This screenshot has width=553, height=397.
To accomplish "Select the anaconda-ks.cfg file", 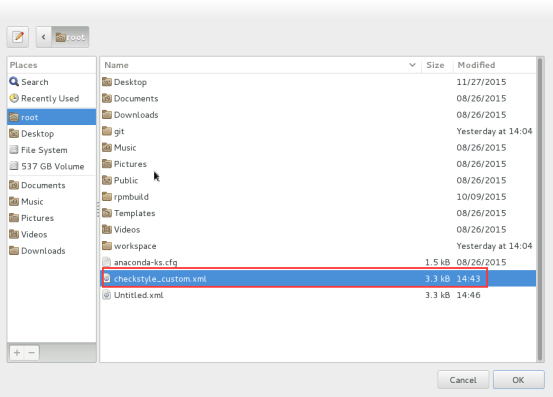I will [318, 262].
